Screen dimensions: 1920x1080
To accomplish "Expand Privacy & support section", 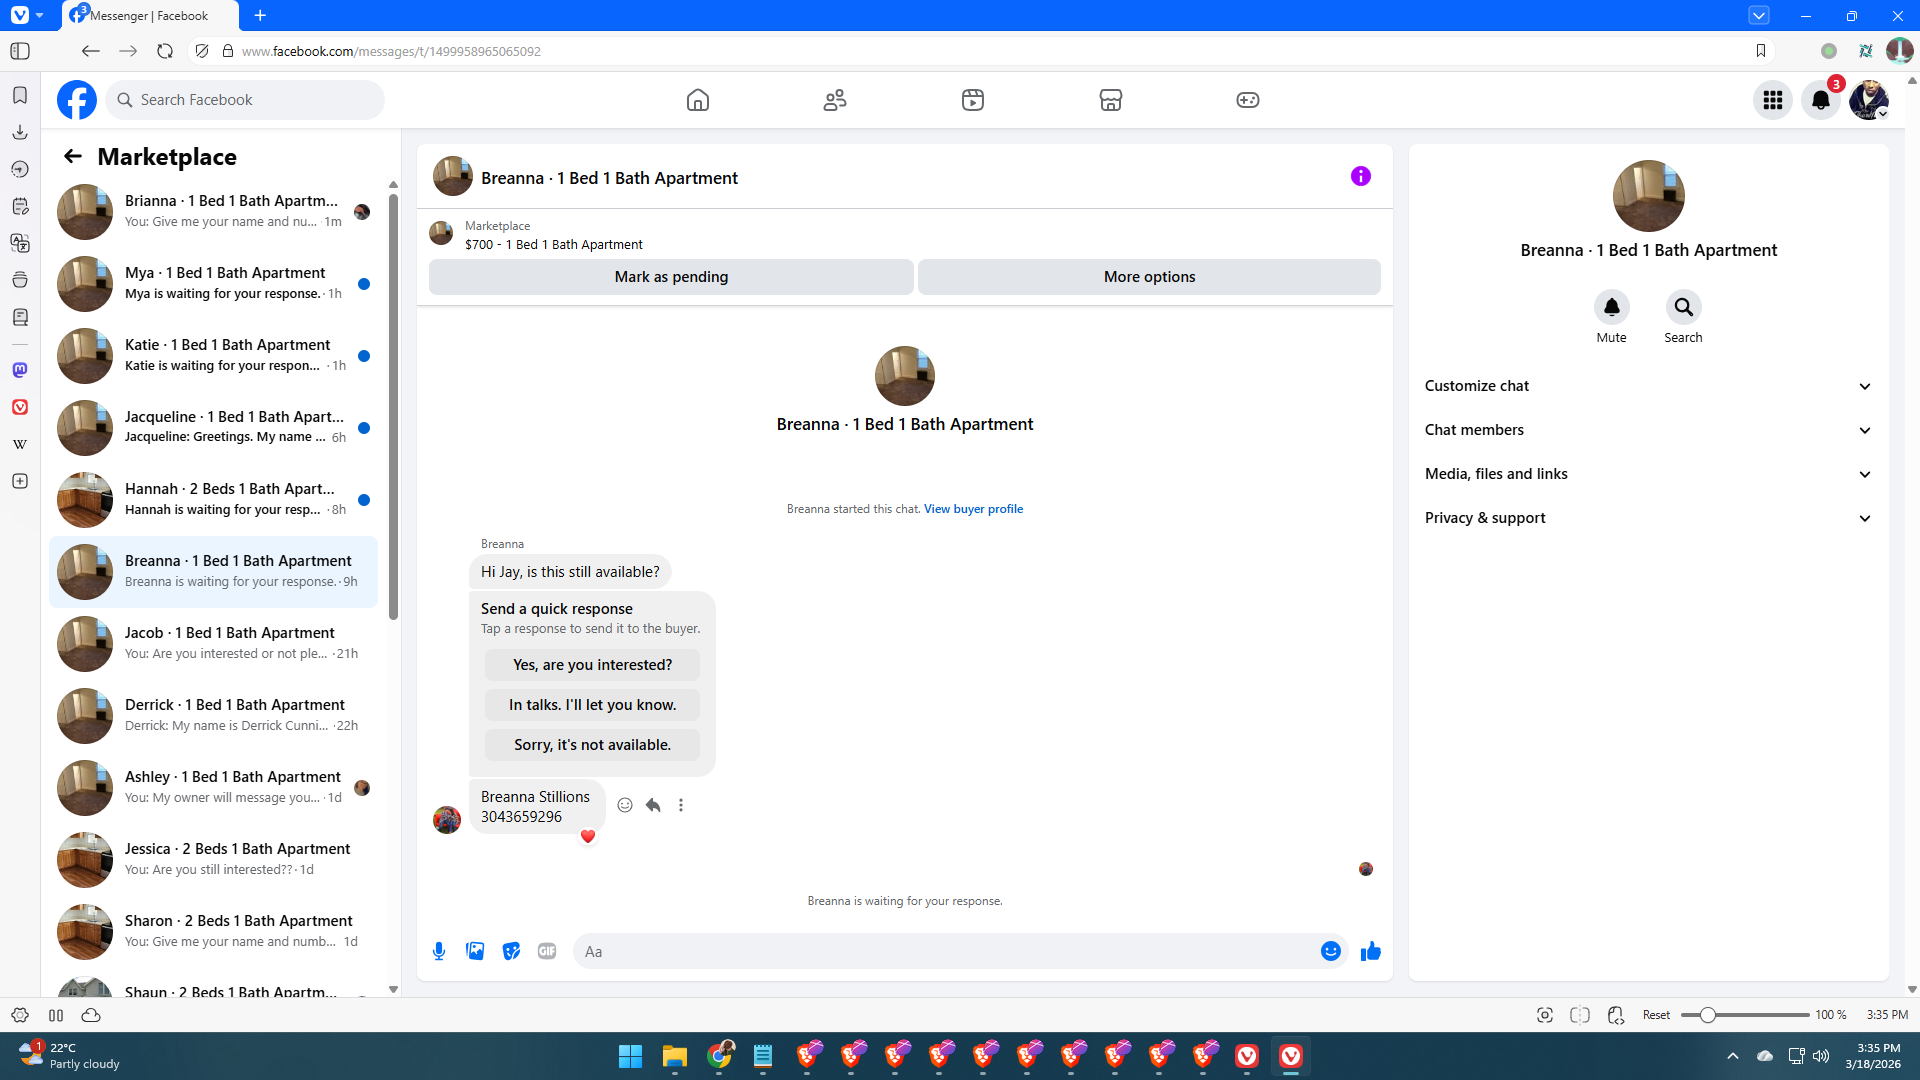I will tap(1648, 518).
